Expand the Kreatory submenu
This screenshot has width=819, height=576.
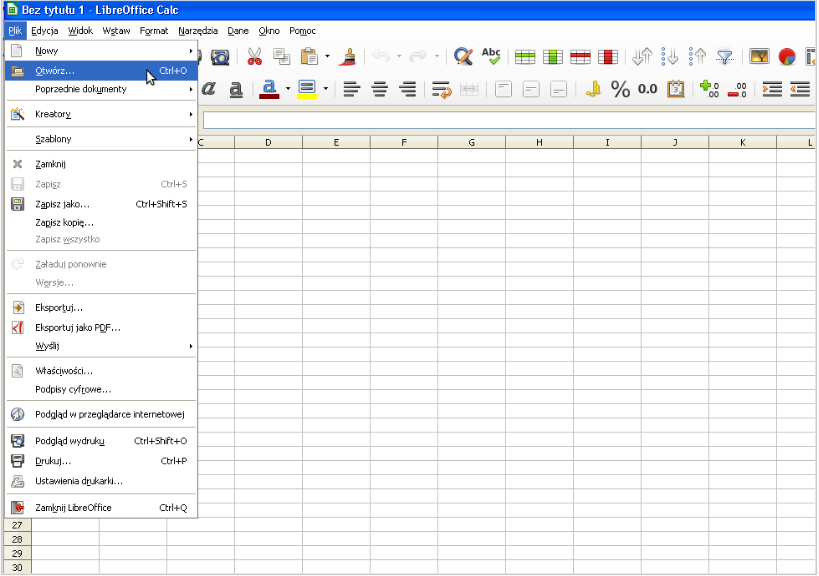(101, 114)
